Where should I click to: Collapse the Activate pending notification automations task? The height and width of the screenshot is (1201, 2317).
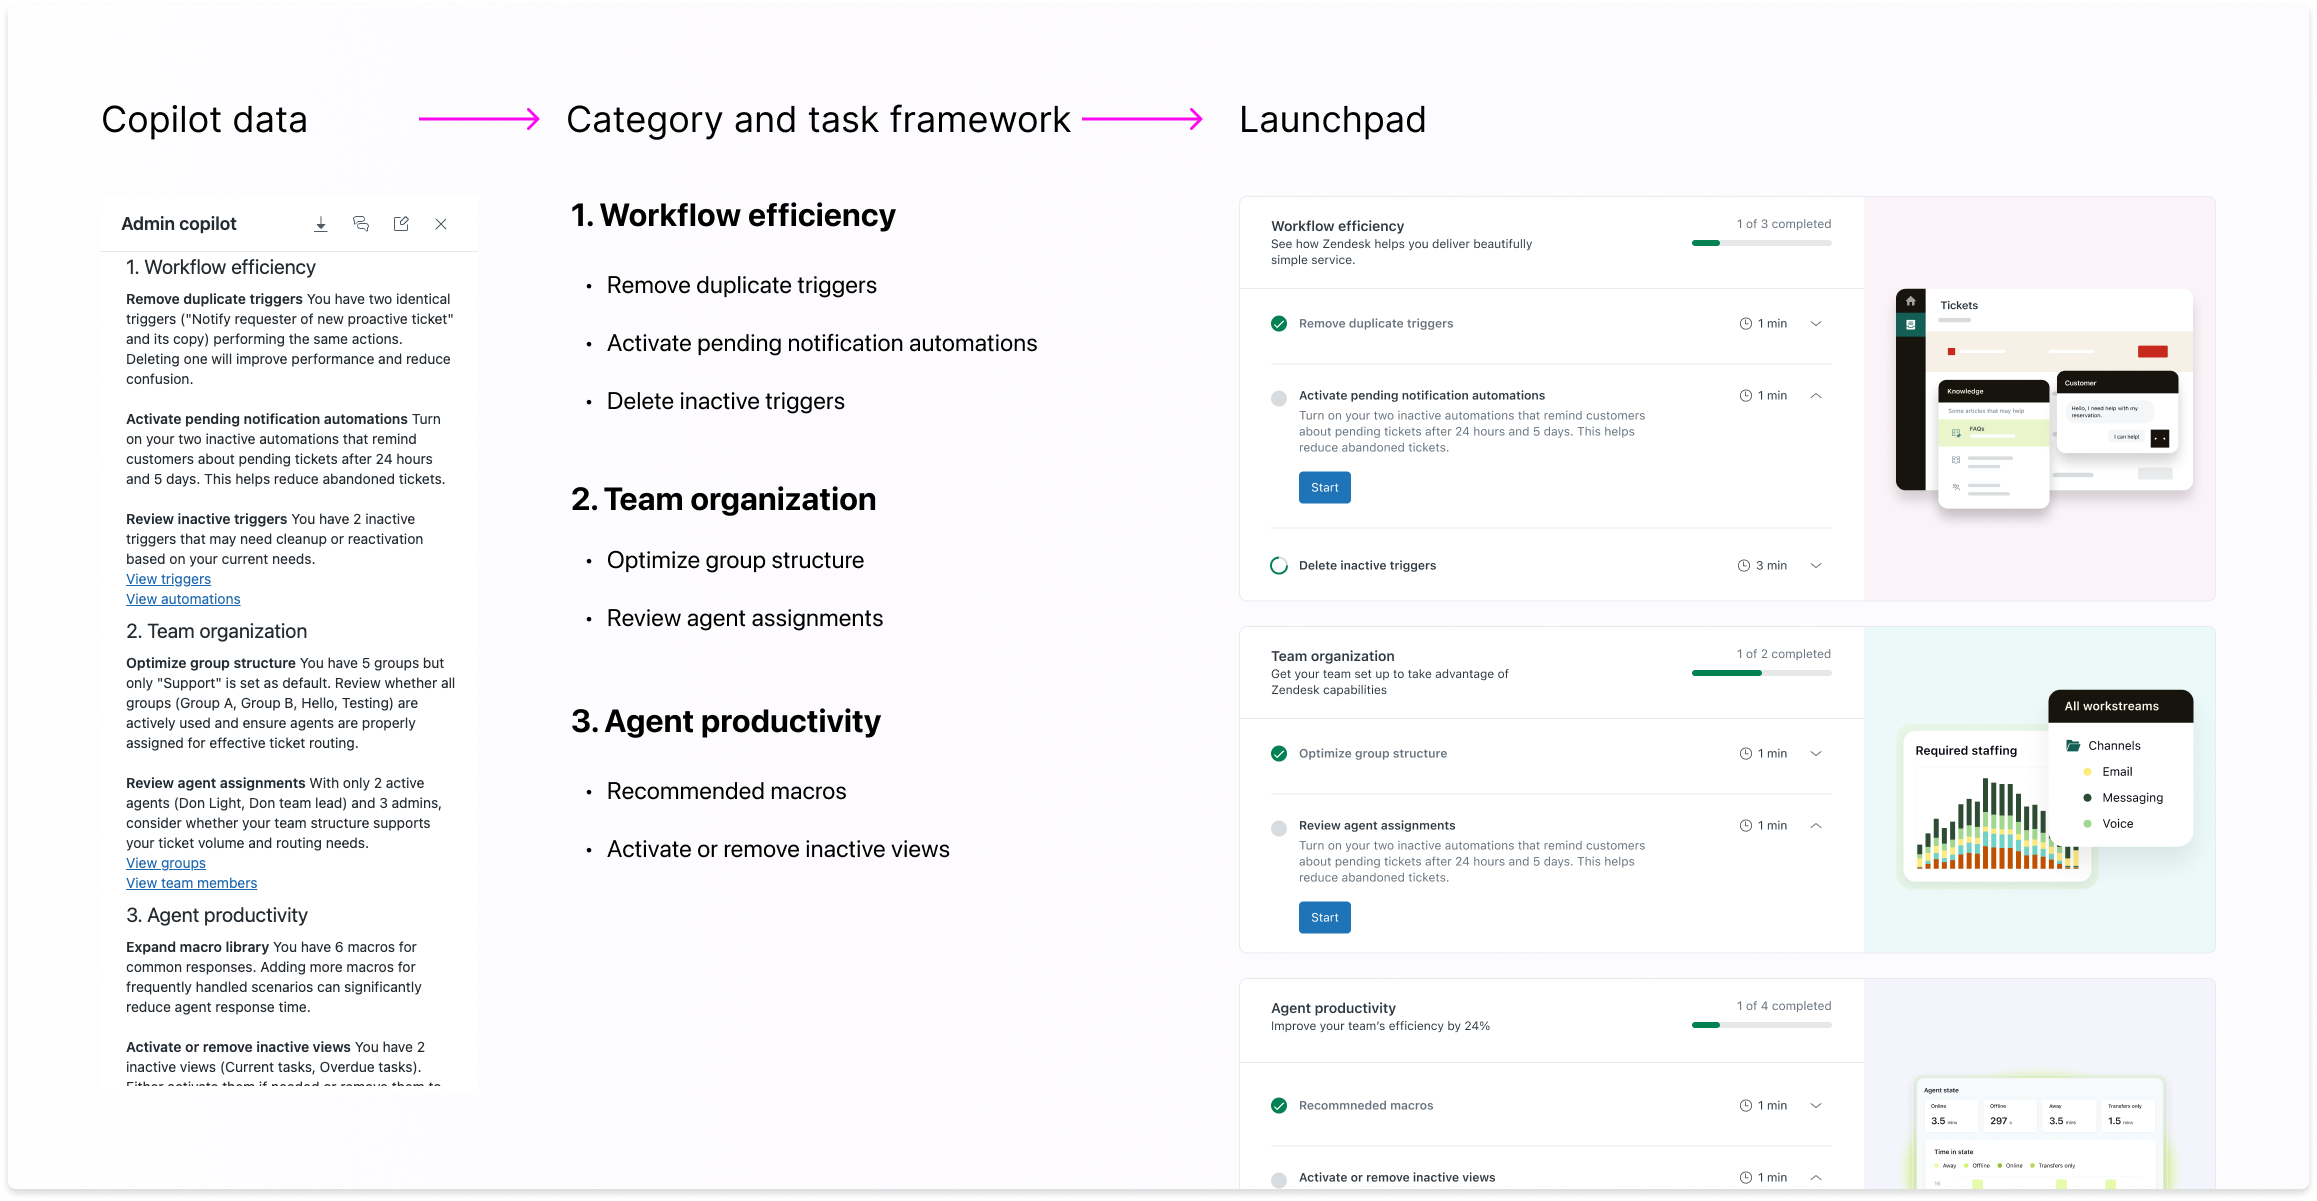pyautogui.click(x=1816, y=396)
